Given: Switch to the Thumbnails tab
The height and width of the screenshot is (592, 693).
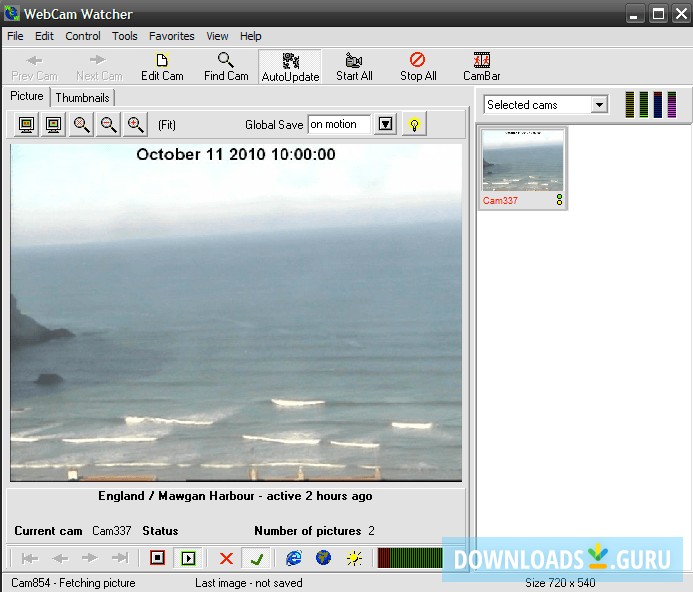Looking at the screenshot, I should tap(82, 98).
